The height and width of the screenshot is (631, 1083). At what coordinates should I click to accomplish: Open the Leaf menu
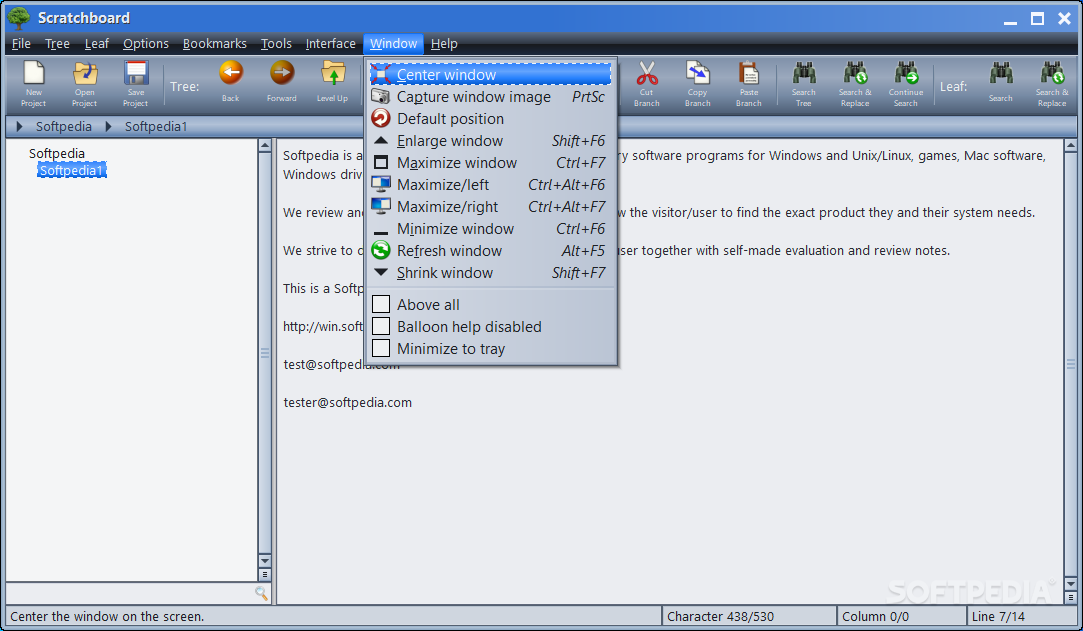[x=97, y=43]
